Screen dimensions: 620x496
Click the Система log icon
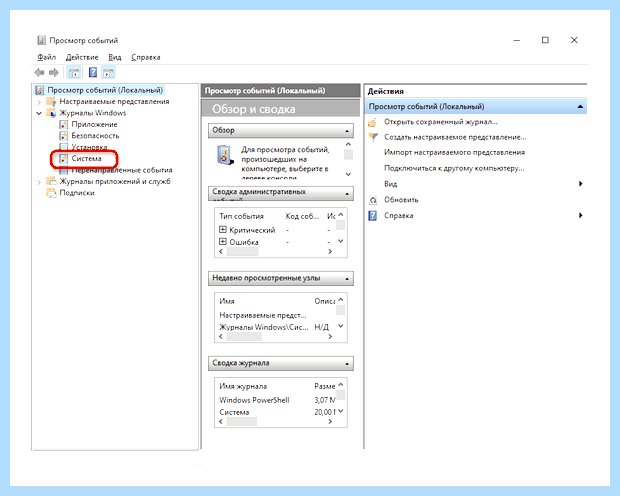click(63, 159)
